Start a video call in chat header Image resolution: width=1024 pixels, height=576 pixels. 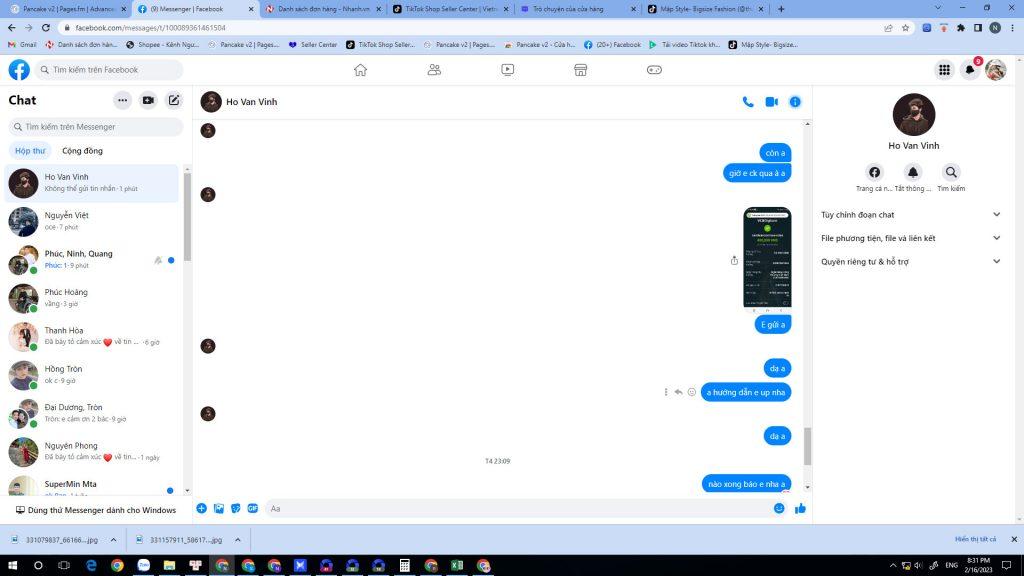coord(772,102)
